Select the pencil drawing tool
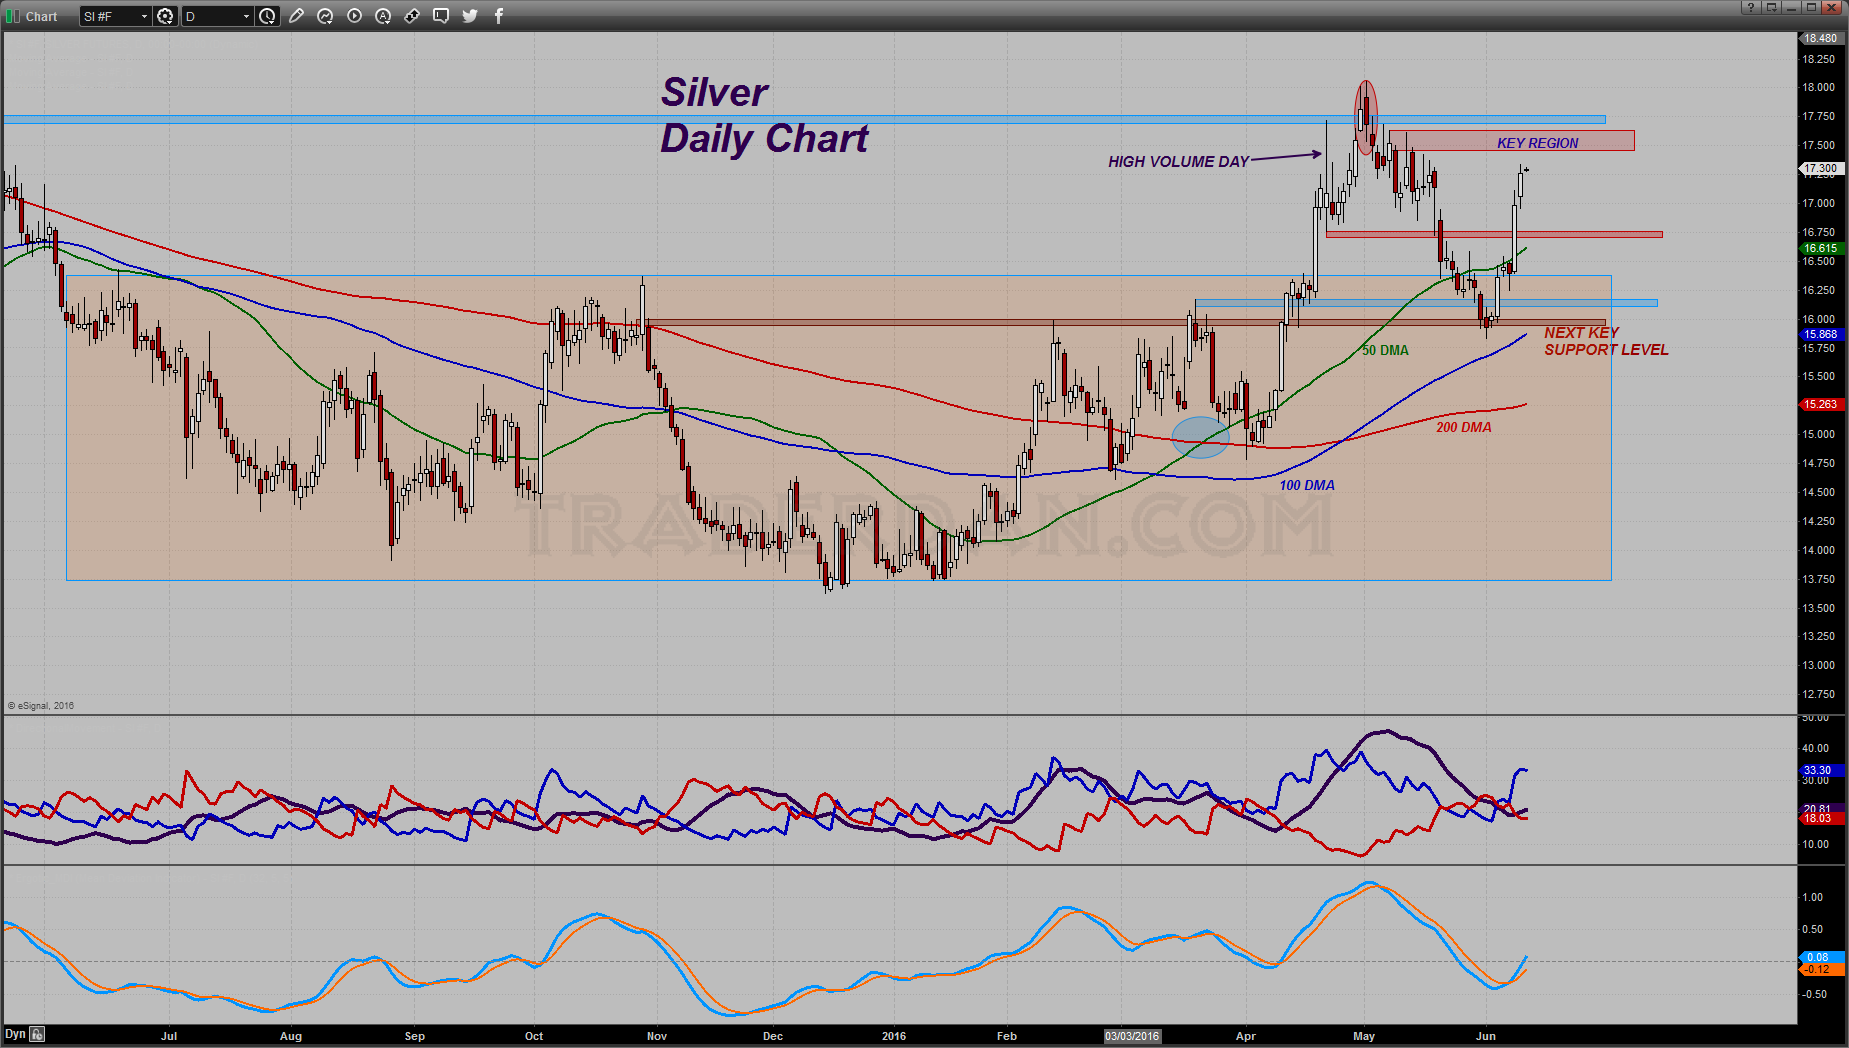This screenshot has height=1048, width=1849. click(296, 16)
